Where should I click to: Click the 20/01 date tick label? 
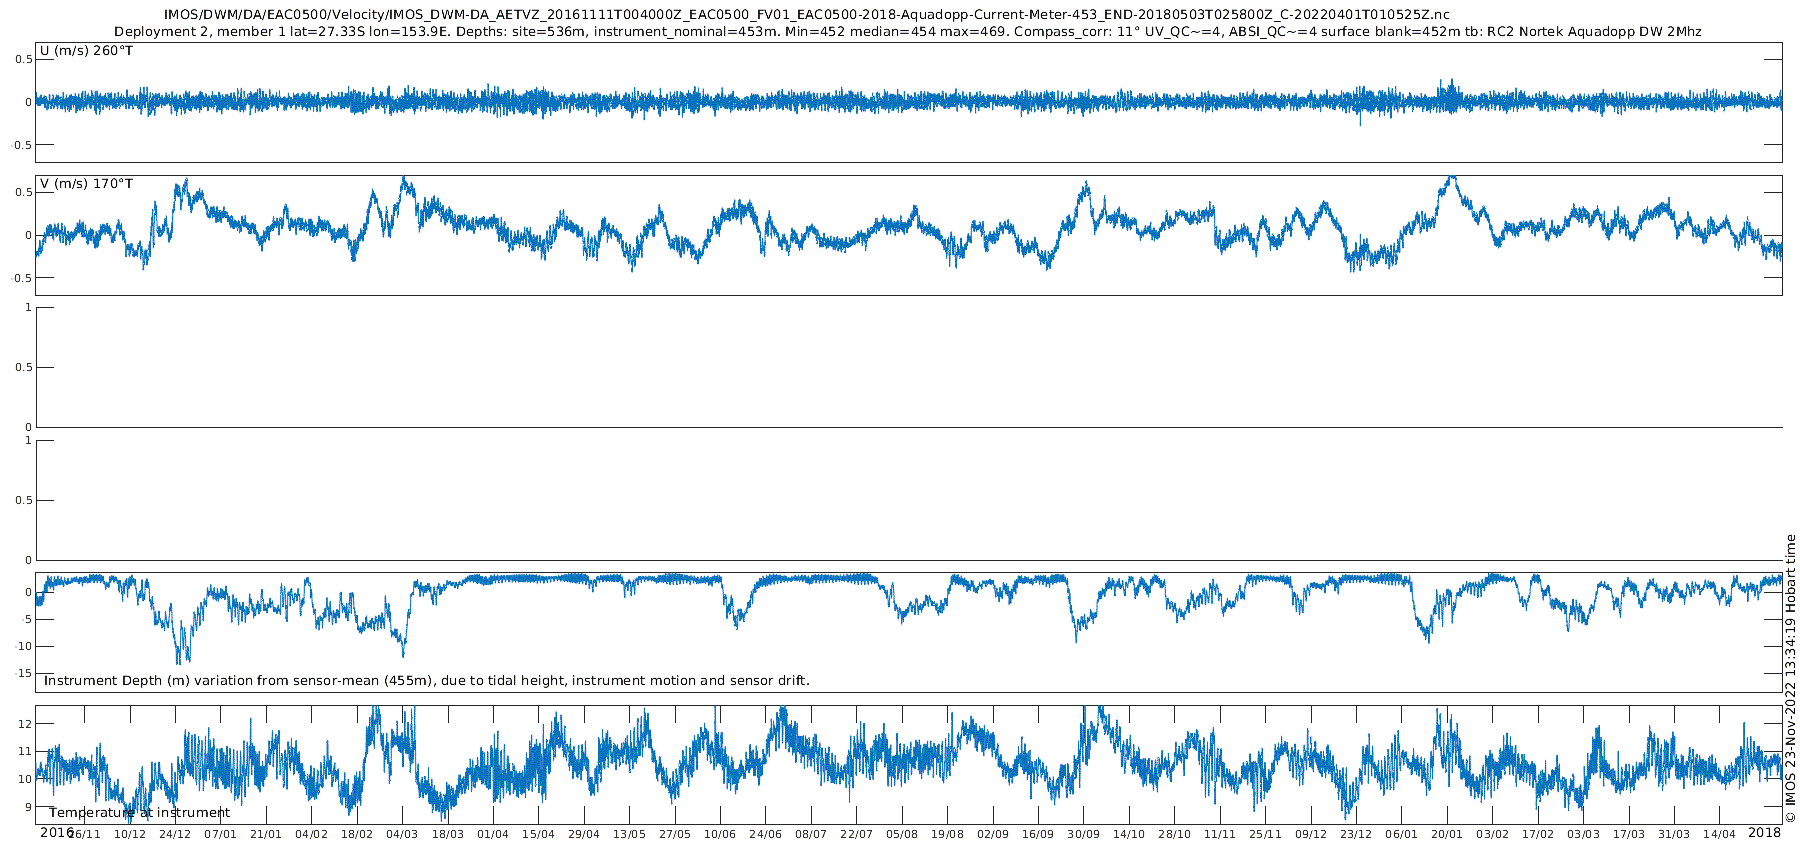click(1447, 834)
